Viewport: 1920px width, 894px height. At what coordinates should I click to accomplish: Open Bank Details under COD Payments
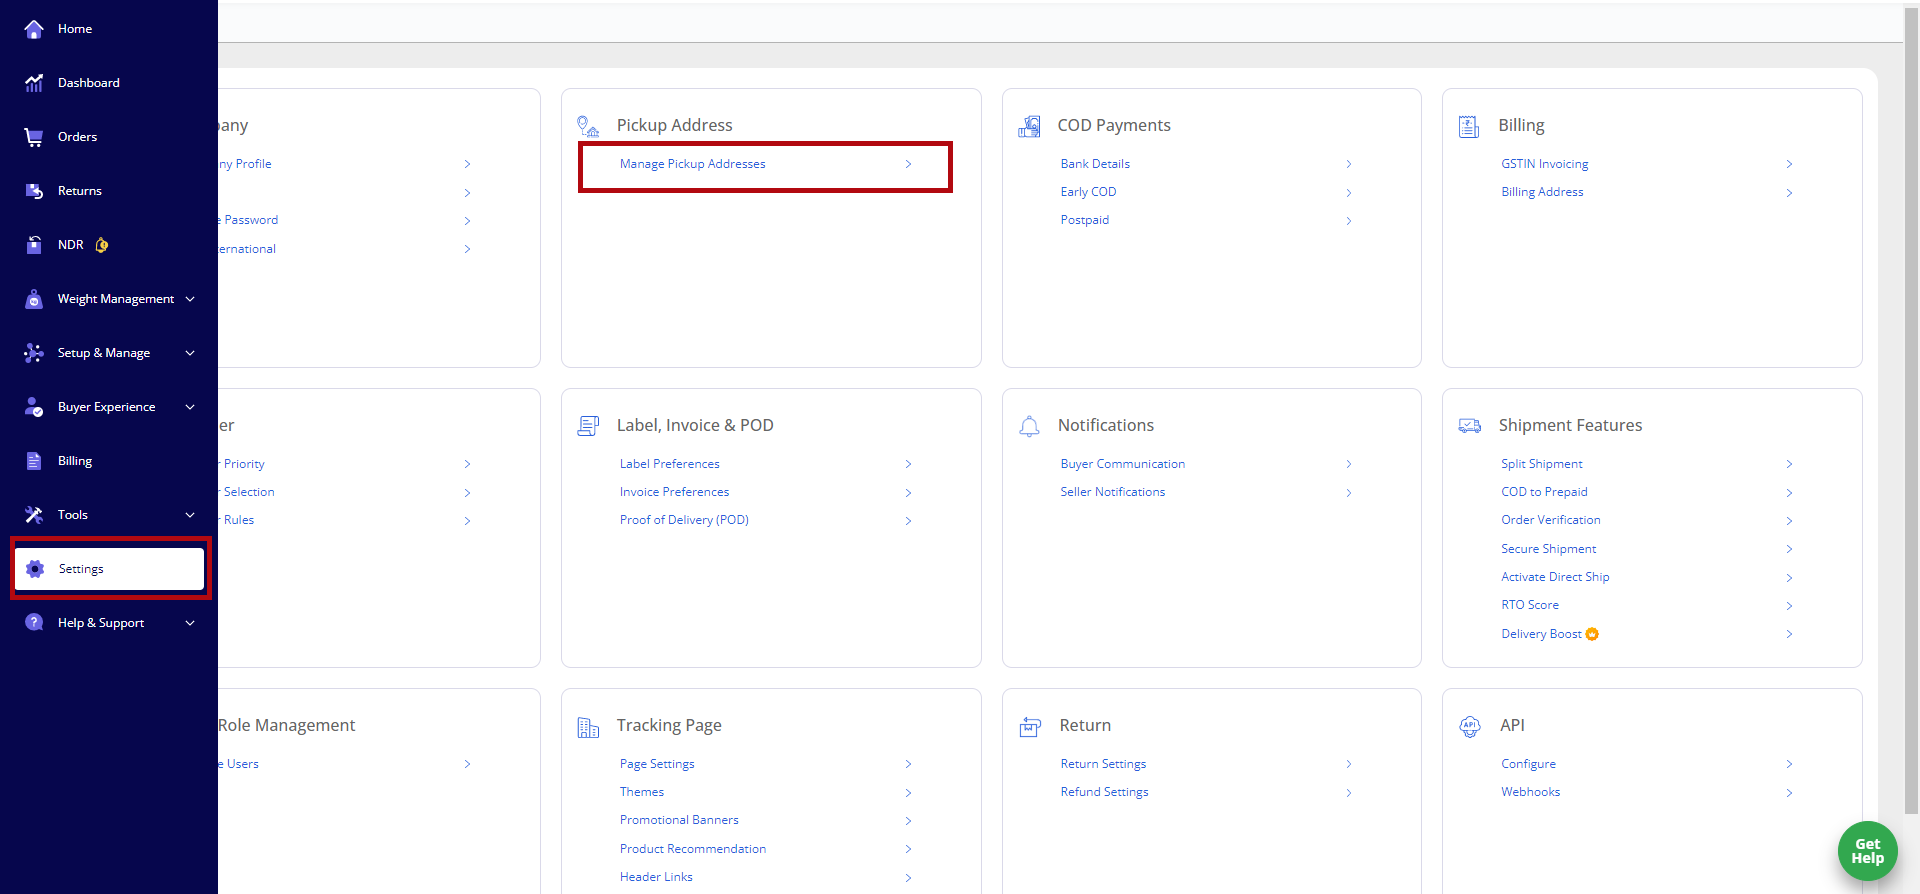(1095, 164)
